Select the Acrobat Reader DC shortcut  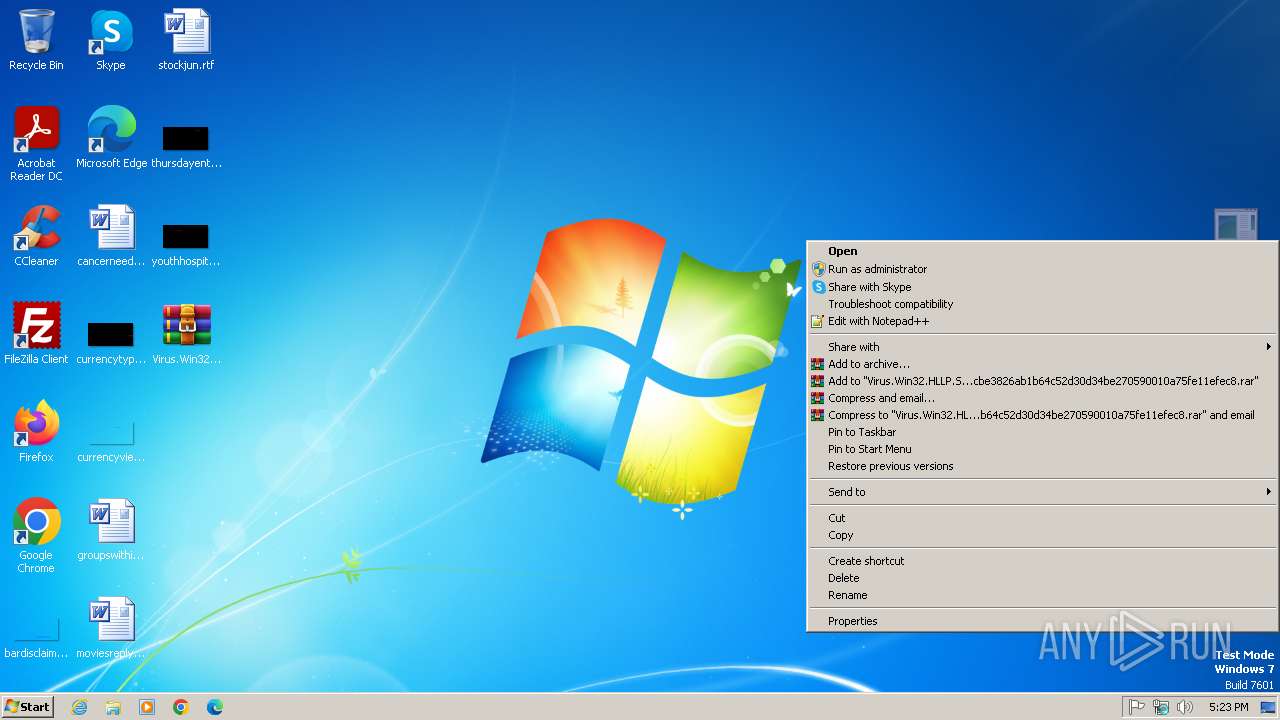pos(36,144)
